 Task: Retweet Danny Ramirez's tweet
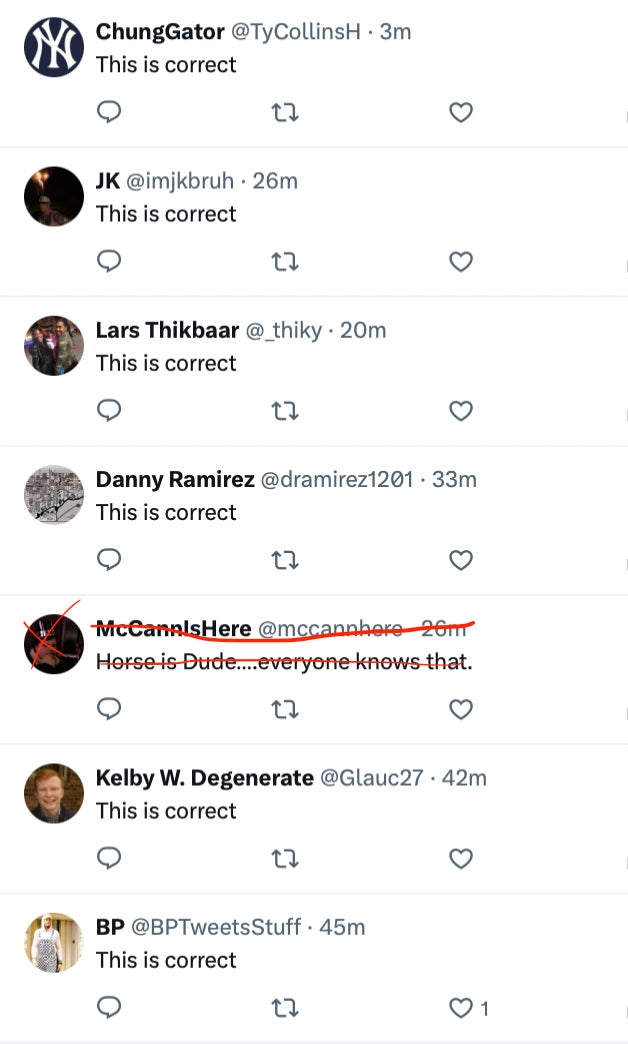click(285, 560)
